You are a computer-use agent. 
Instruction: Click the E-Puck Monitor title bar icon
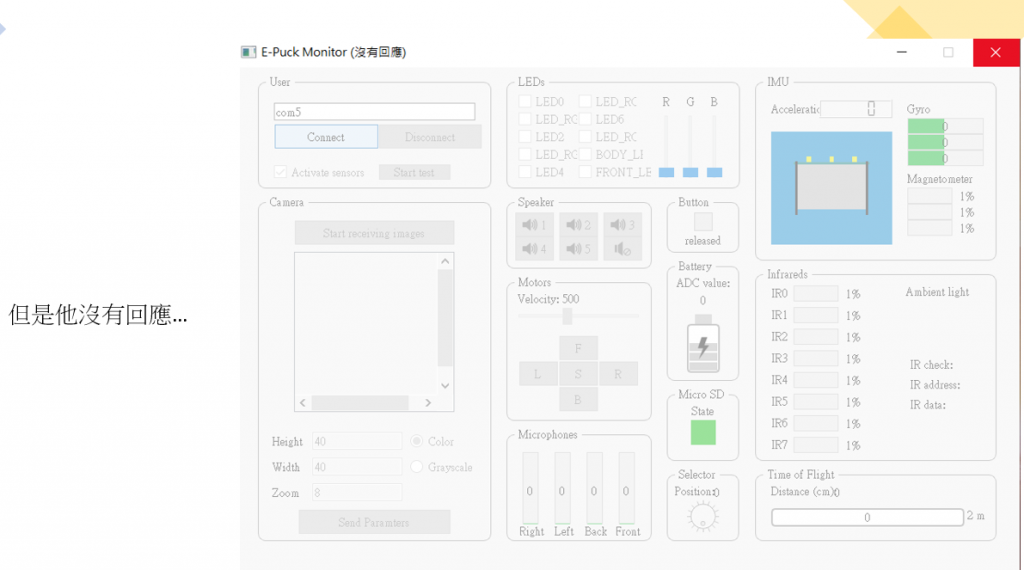click(x=248, y=52)
